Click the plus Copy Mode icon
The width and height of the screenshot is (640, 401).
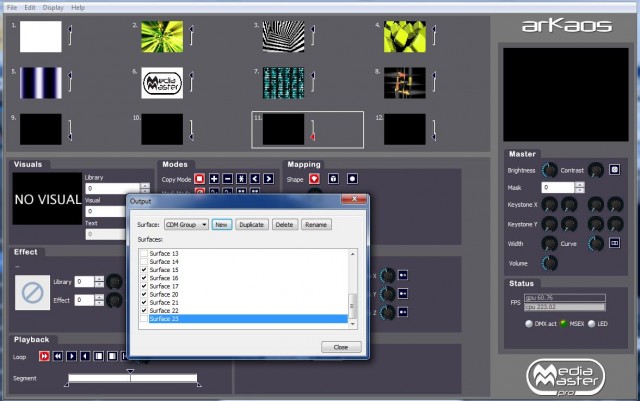point(213,179)
